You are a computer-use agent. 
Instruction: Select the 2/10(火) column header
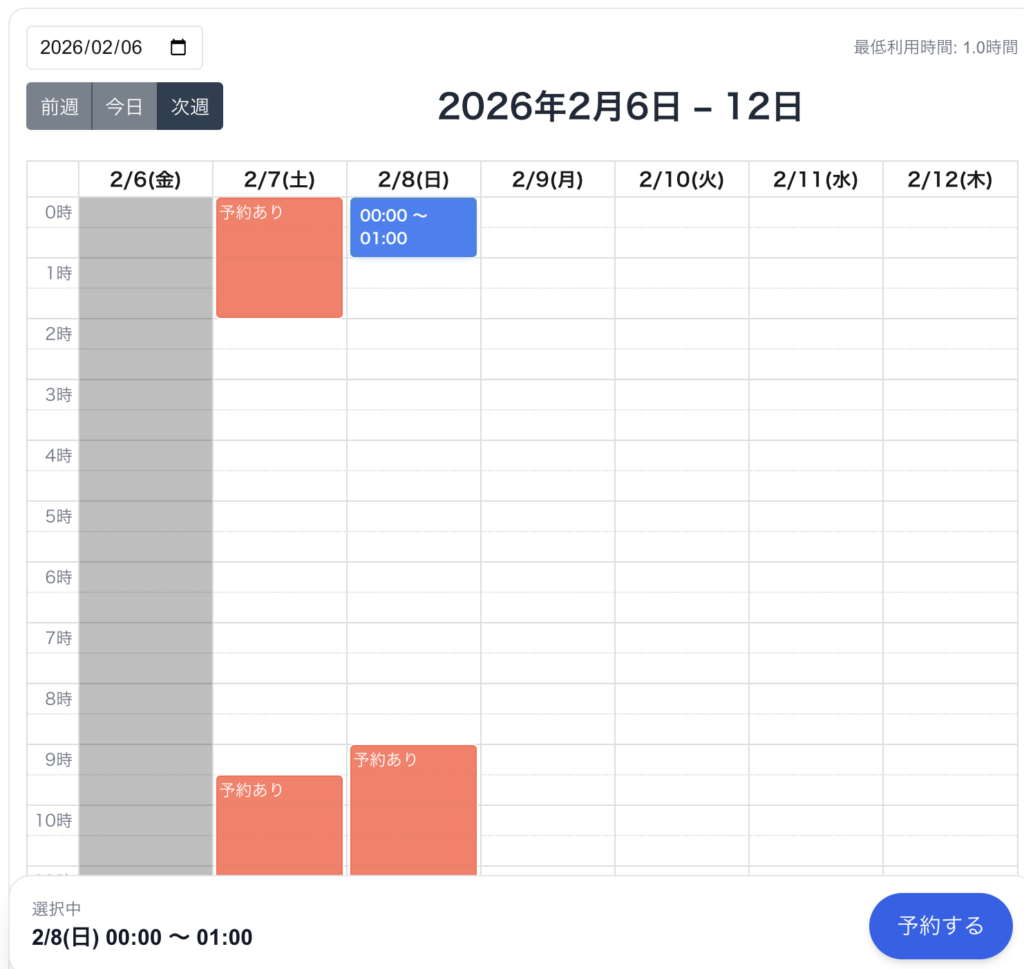(681, 180)
